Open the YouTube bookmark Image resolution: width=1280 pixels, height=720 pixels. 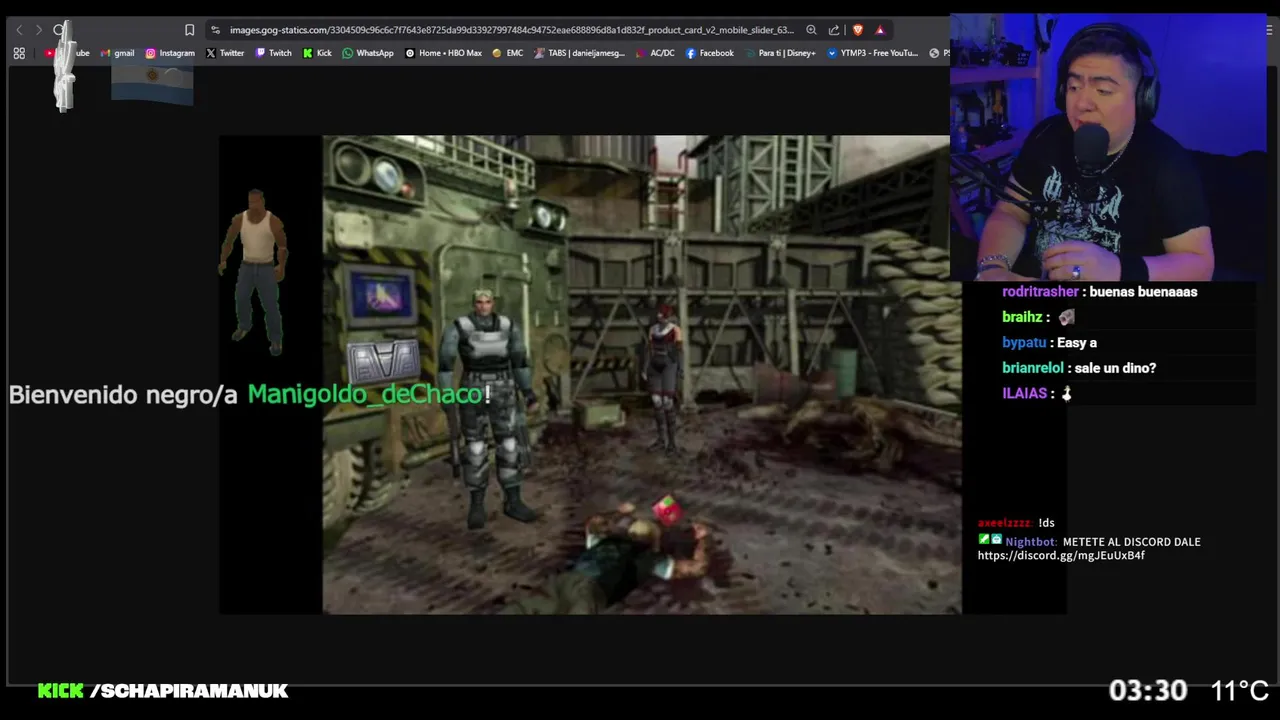(x=68, y=53)
